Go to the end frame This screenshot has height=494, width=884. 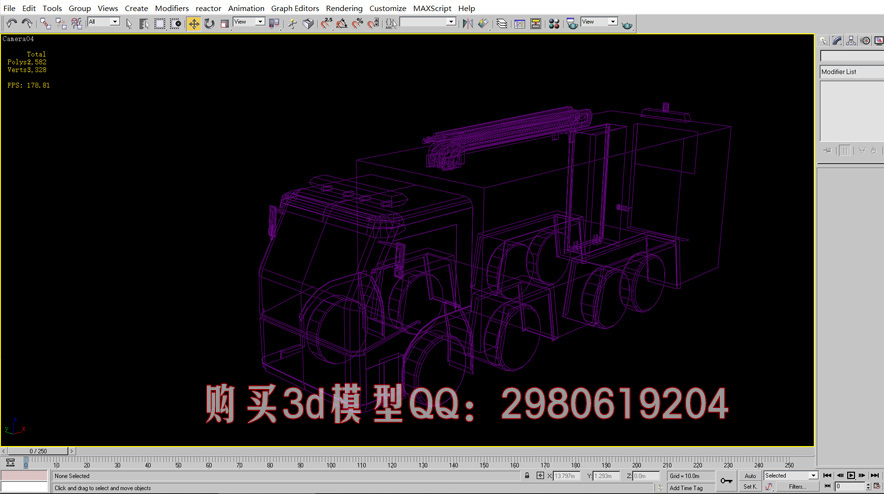click(x=874, y=475)
